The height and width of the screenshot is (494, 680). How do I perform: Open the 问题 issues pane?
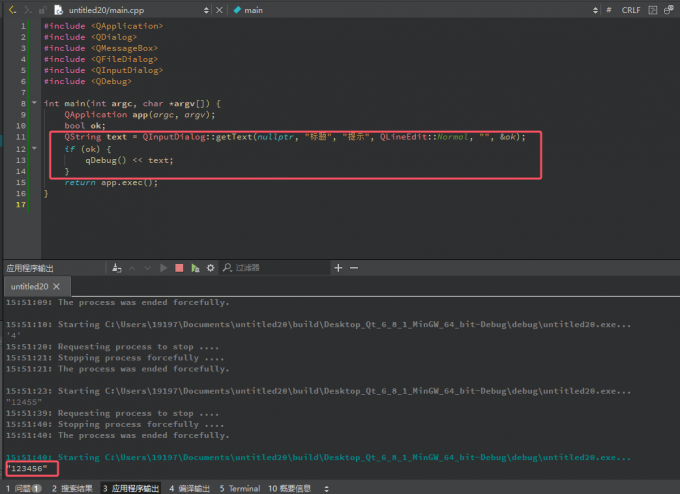[x=22, y=488]
